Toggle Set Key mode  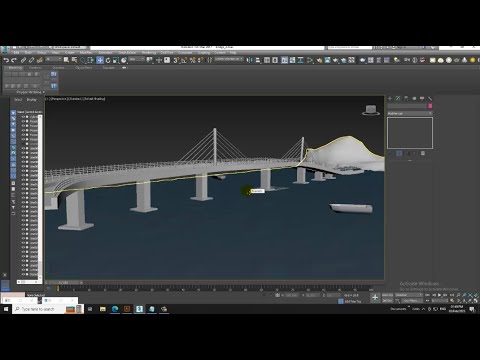tap(387, 301)
